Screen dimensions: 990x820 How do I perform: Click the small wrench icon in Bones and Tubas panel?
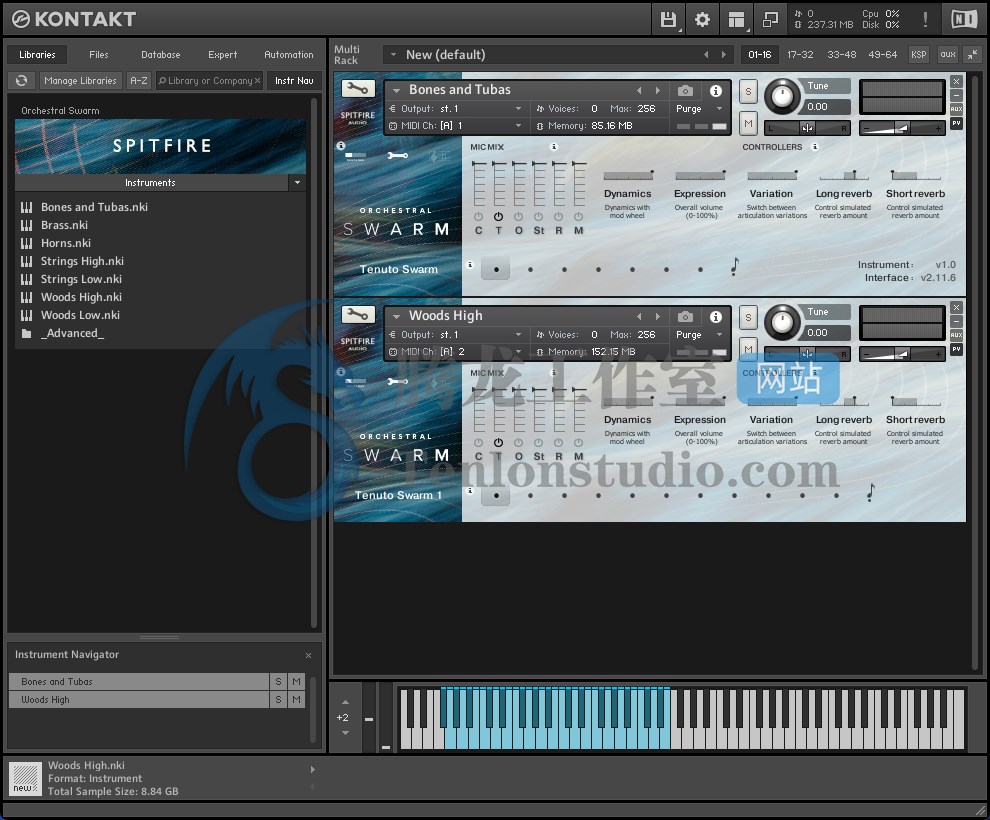tap(398, 155)
